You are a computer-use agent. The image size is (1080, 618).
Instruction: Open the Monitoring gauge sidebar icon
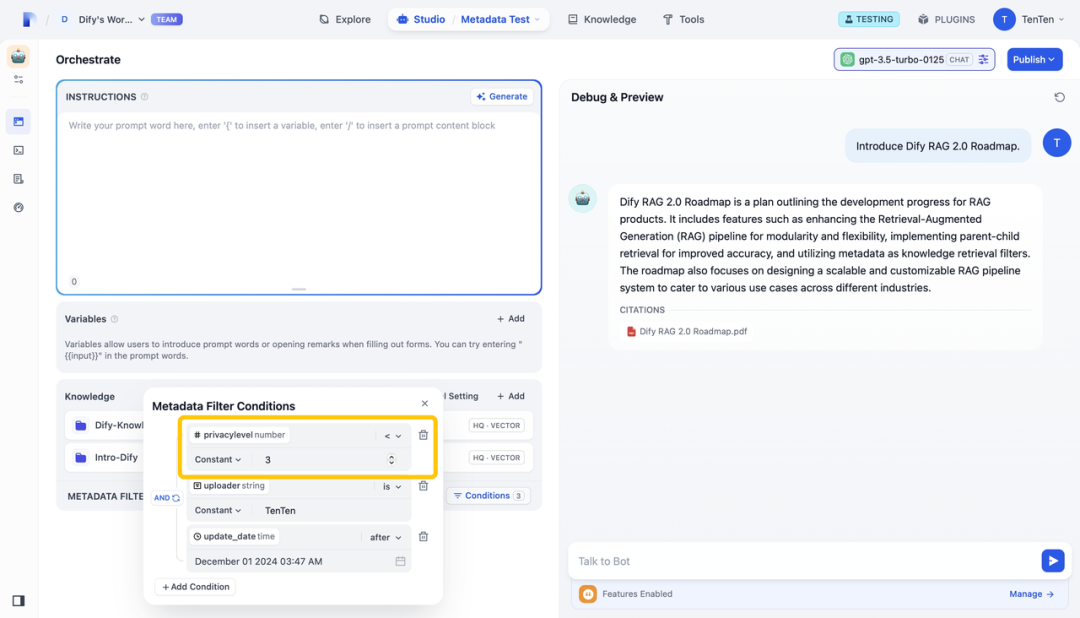click(x=19, y=207)
